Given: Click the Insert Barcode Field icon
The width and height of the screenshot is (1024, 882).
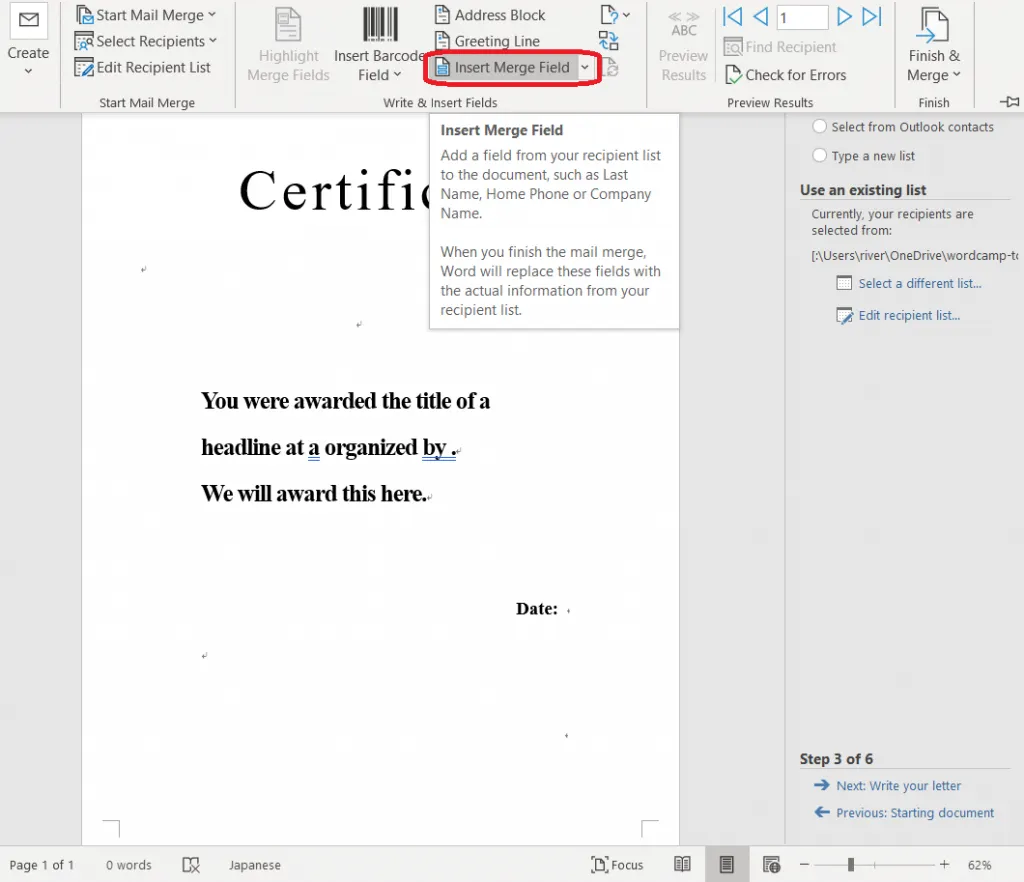Looking at the screenshot, I should click(379, 24).
